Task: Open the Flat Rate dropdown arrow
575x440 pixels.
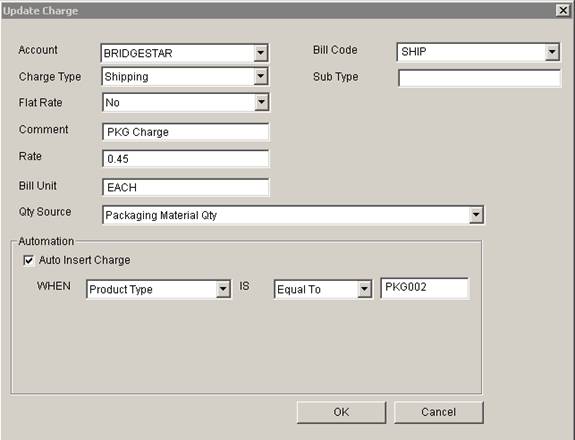Action: click(261, 102)
